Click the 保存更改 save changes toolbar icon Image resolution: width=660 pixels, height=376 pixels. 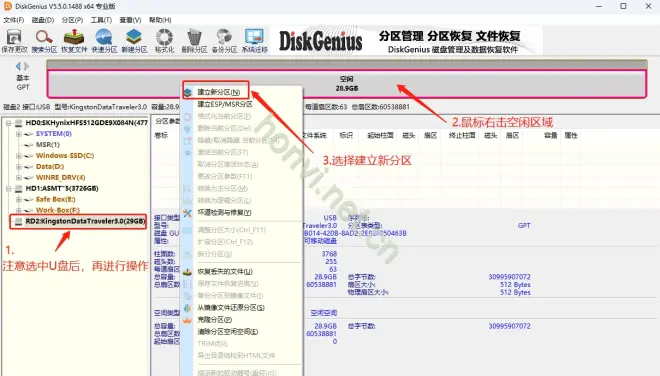[14, 41]
